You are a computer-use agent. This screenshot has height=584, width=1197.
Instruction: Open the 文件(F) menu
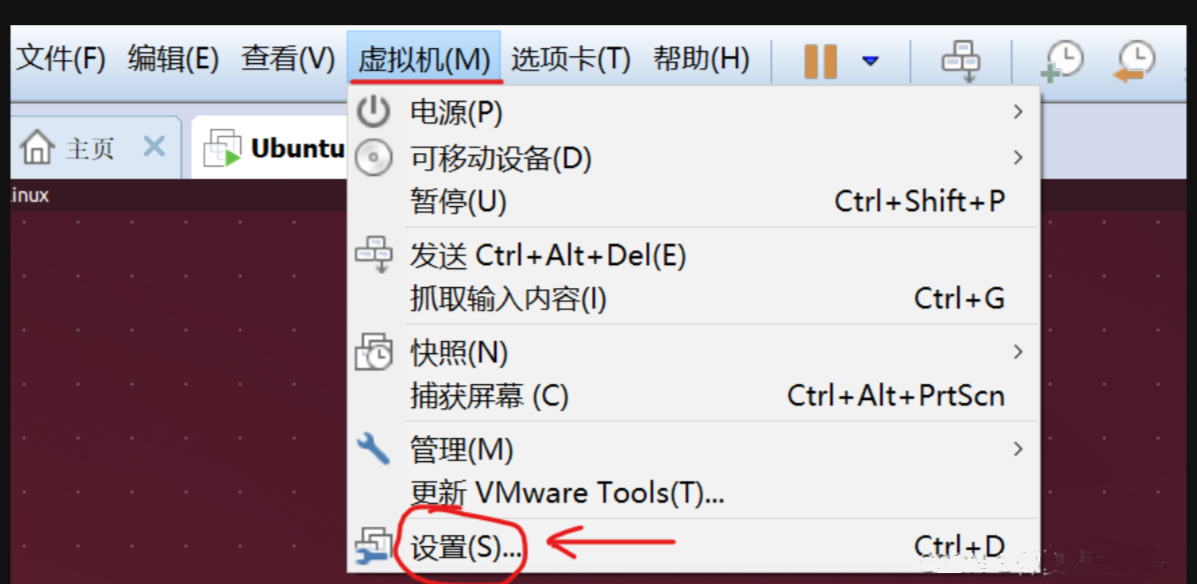coord(60,60)
